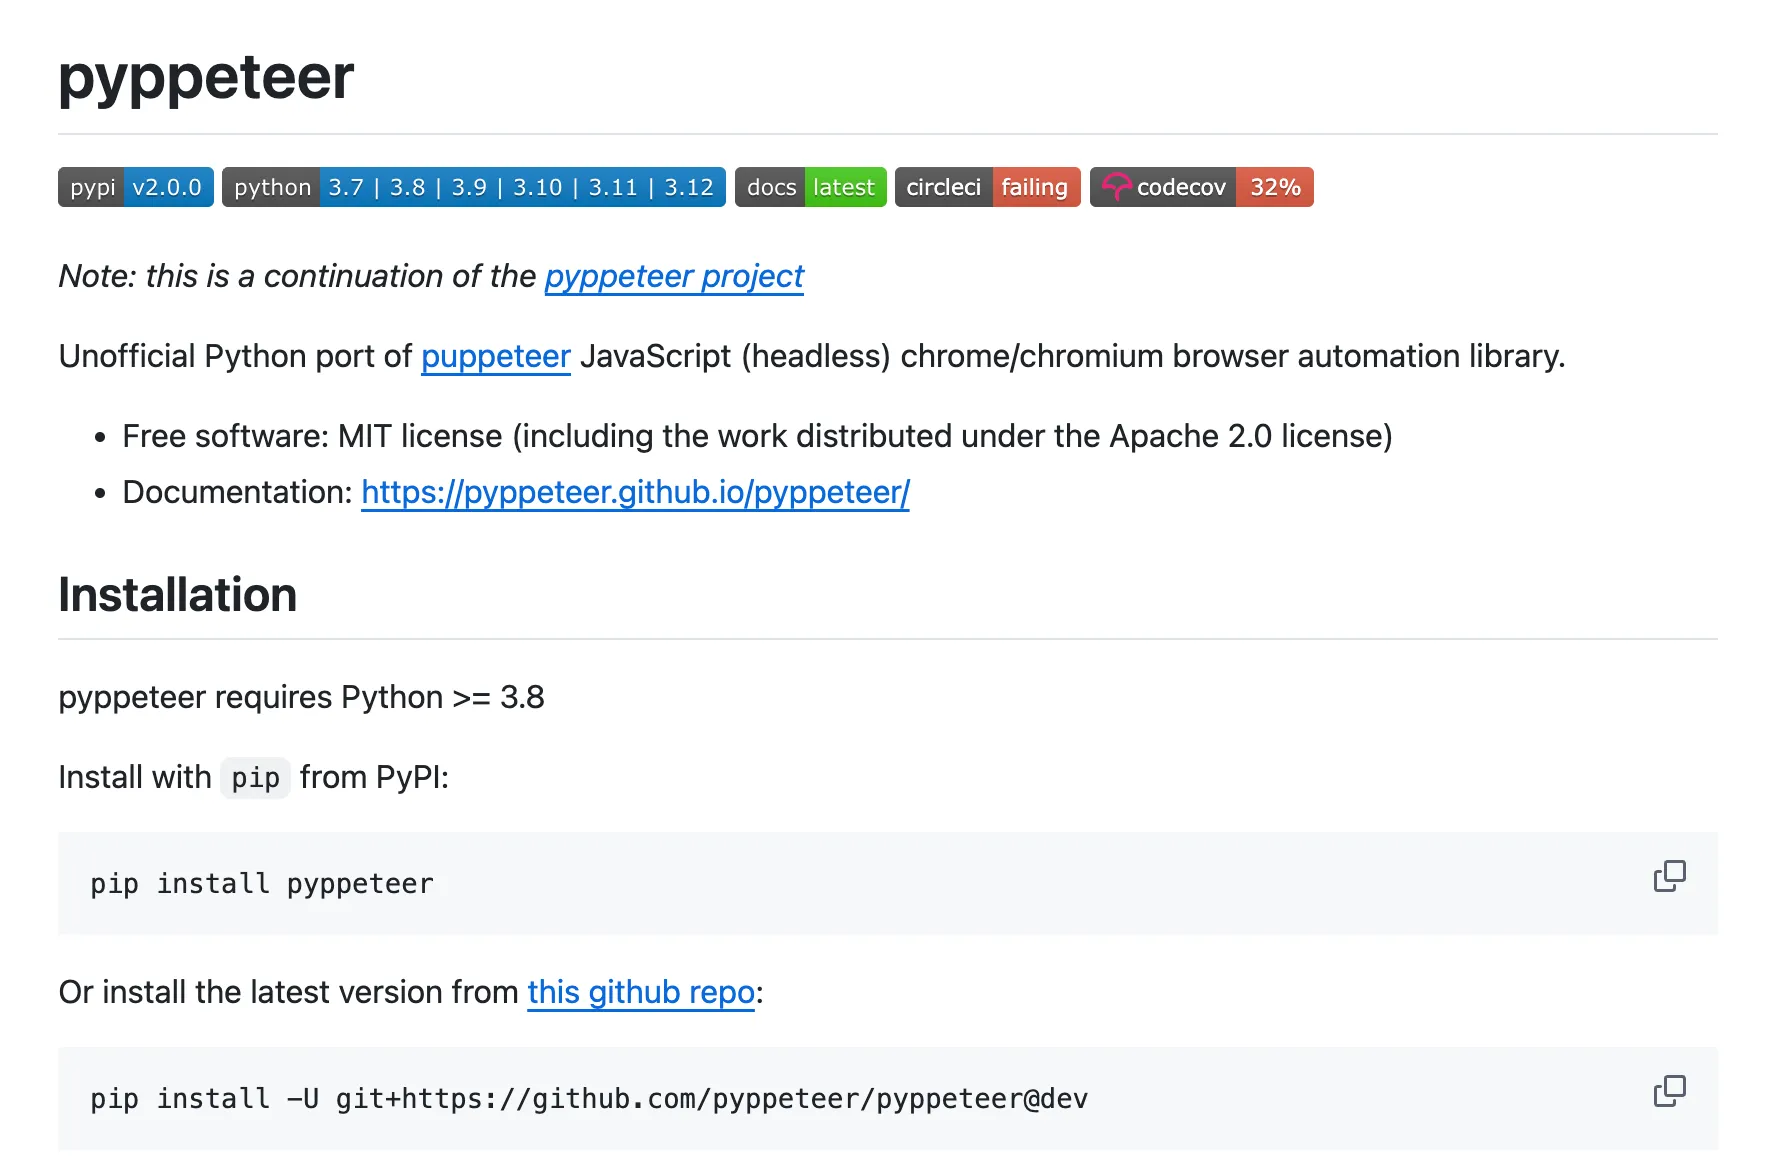Click the python versions badge

pyautogui.click(x=472, y=186)
